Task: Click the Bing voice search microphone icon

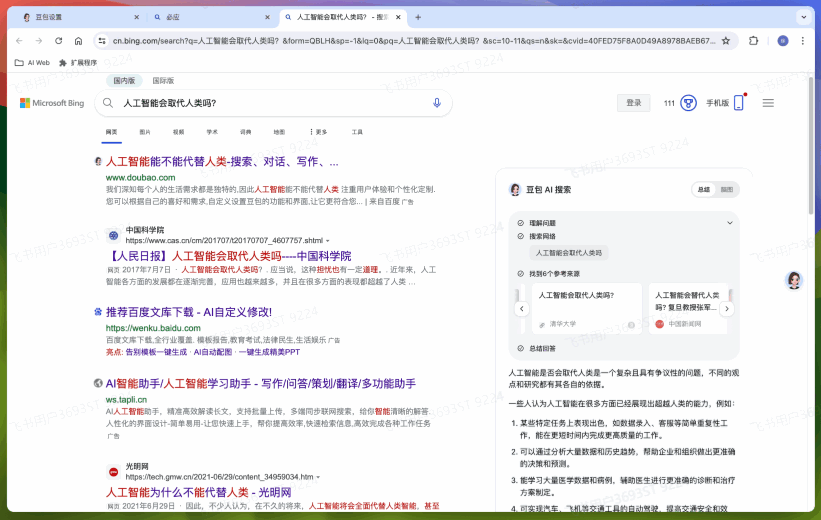Action: [436, 103]
